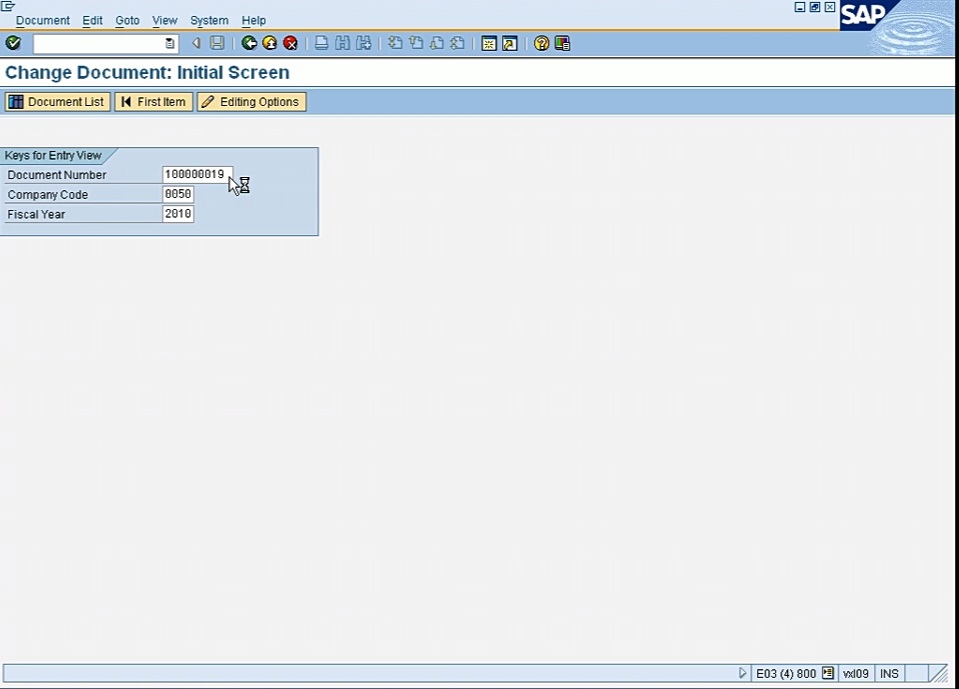Click inside the transaction command field
Screen dimensions: 959x689
(99, 43)
